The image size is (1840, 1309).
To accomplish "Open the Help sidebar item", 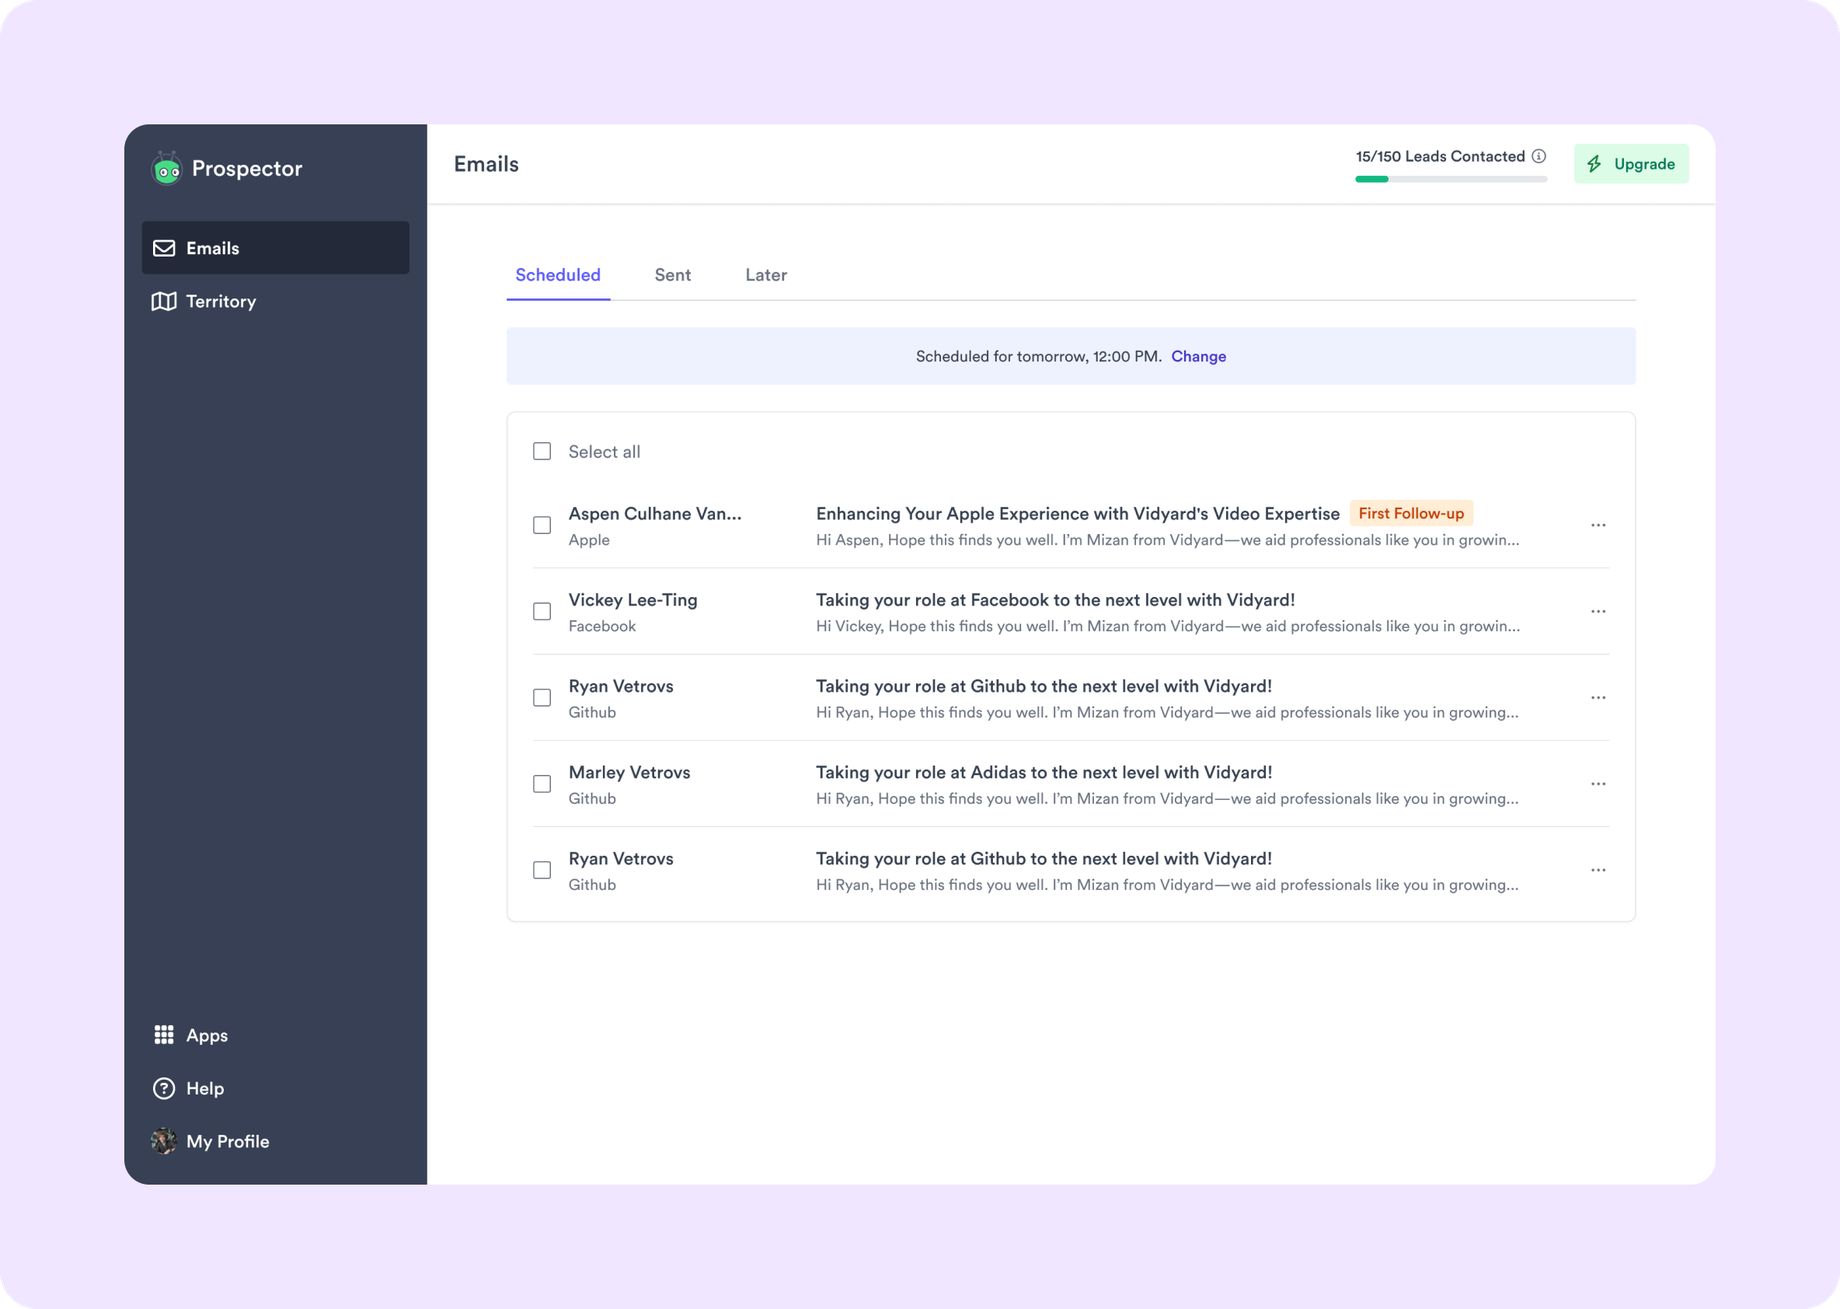I will point(275,1088).
